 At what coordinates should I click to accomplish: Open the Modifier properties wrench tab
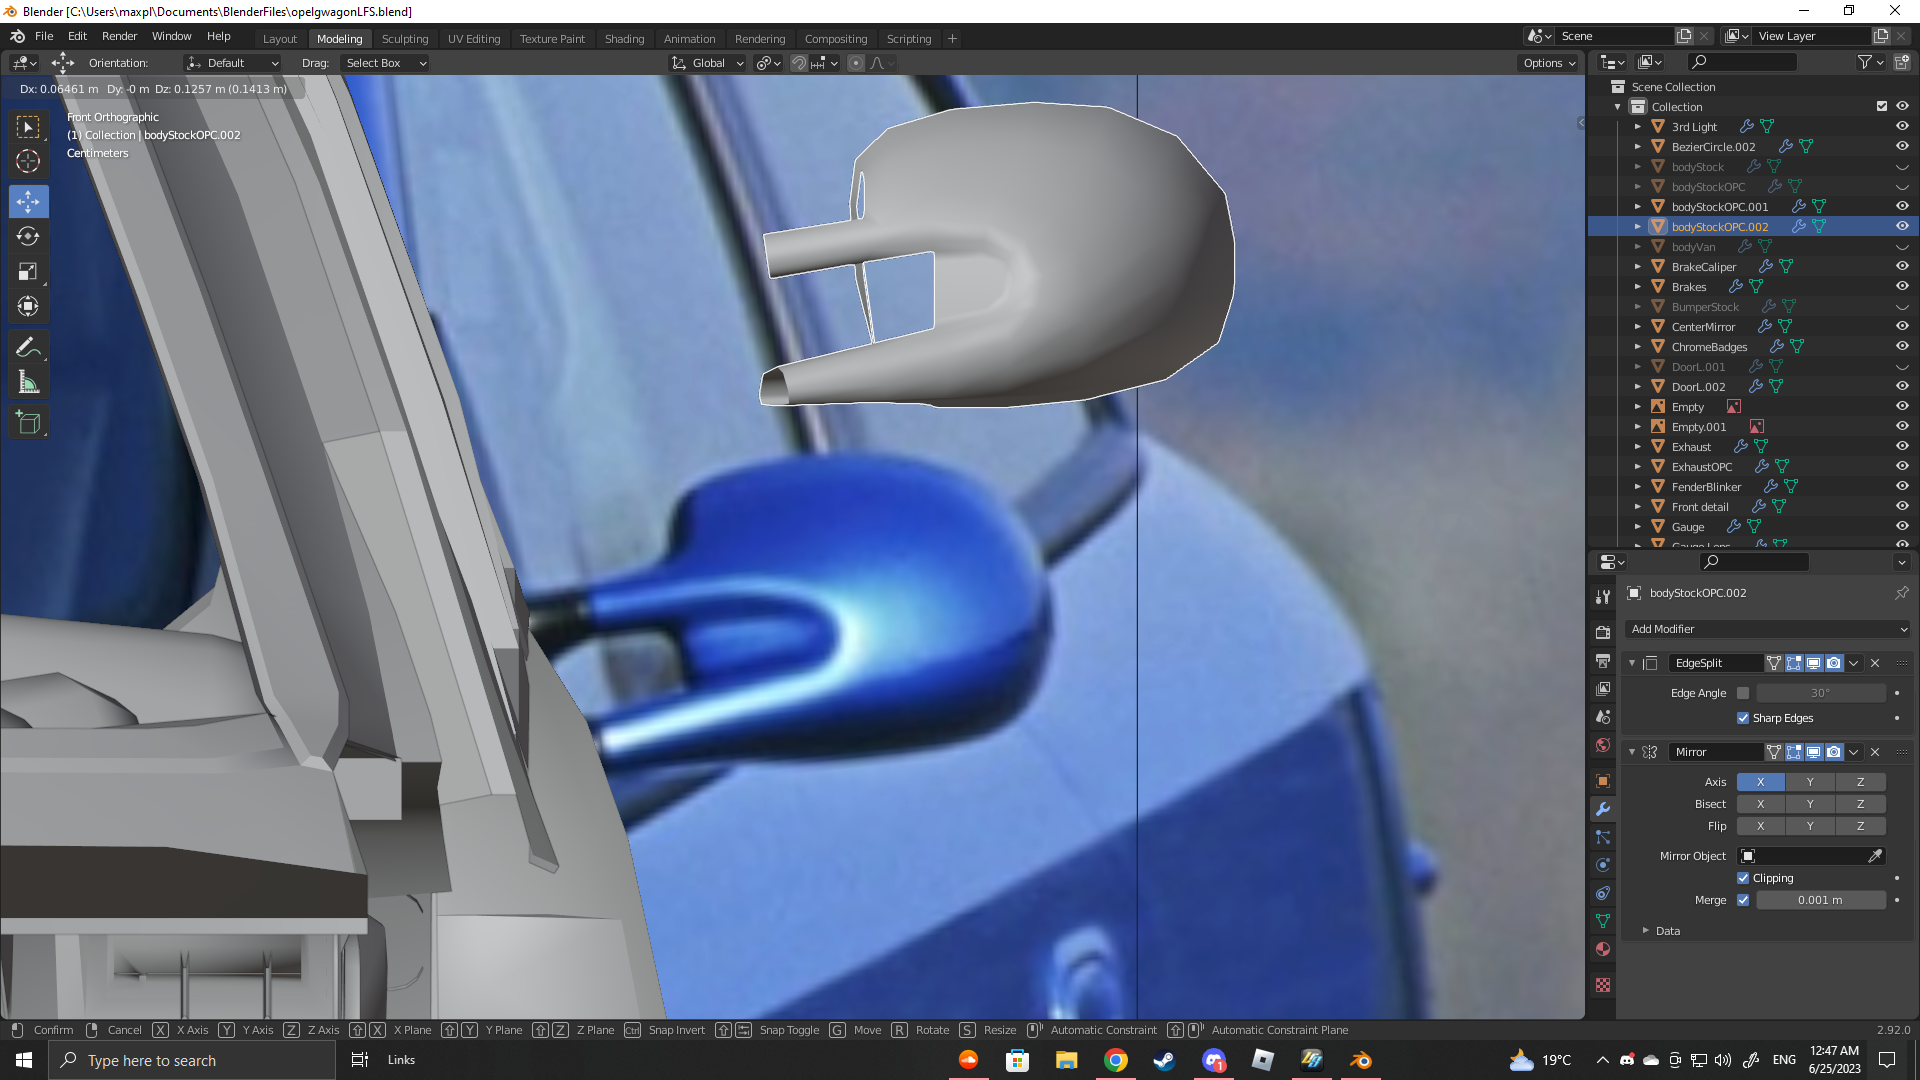(1603, 809)
